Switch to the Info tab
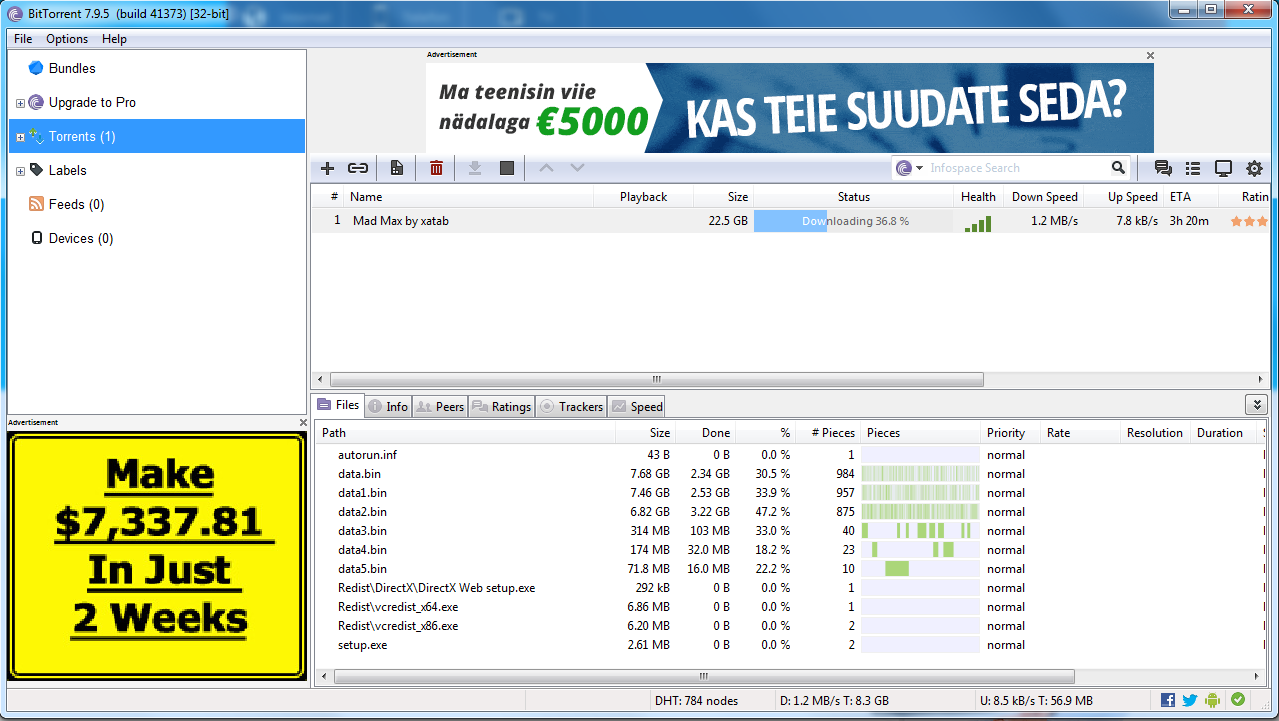This screenshot has height=721, width=1279. (388, 406)
